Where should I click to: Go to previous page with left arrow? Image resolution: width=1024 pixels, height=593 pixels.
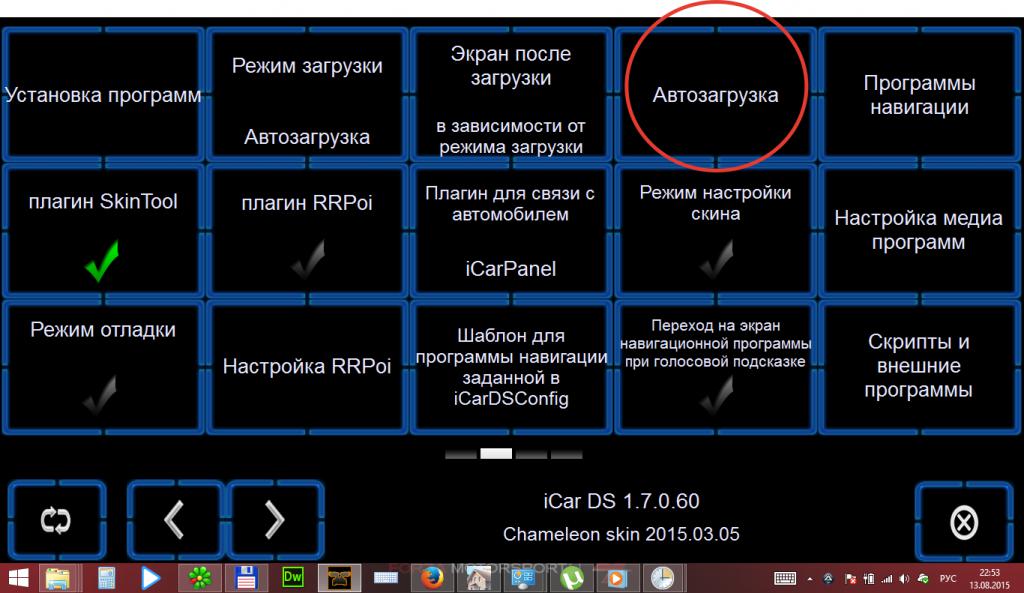pos(175,520)
